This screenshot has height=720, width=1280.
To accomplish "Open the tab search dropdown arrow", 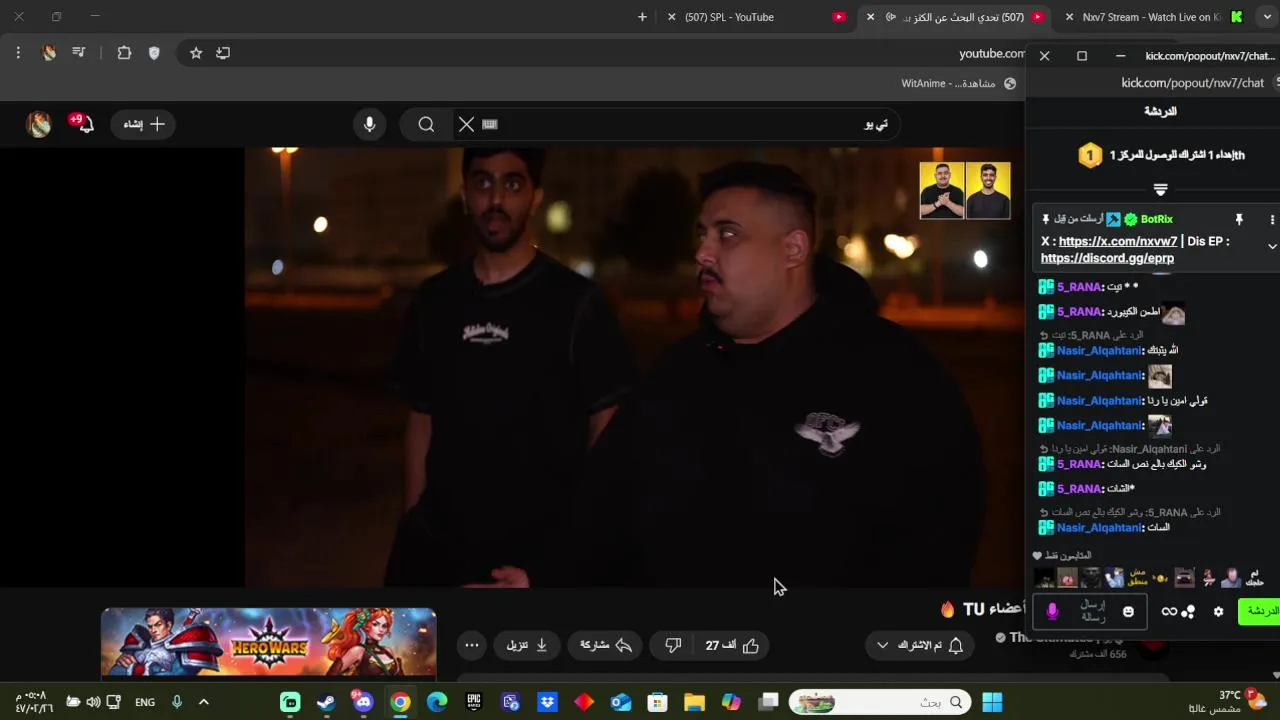I will [1267, 17].
